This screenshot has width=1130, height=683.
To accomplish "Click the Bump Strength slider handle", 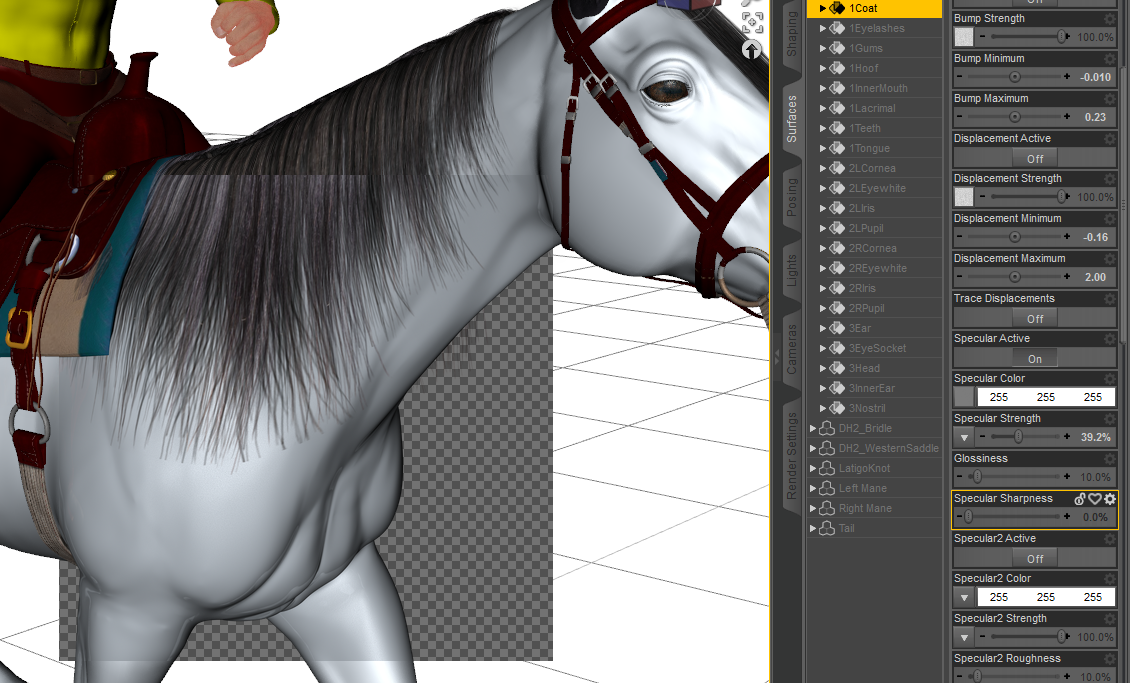I will (1062, 37).
